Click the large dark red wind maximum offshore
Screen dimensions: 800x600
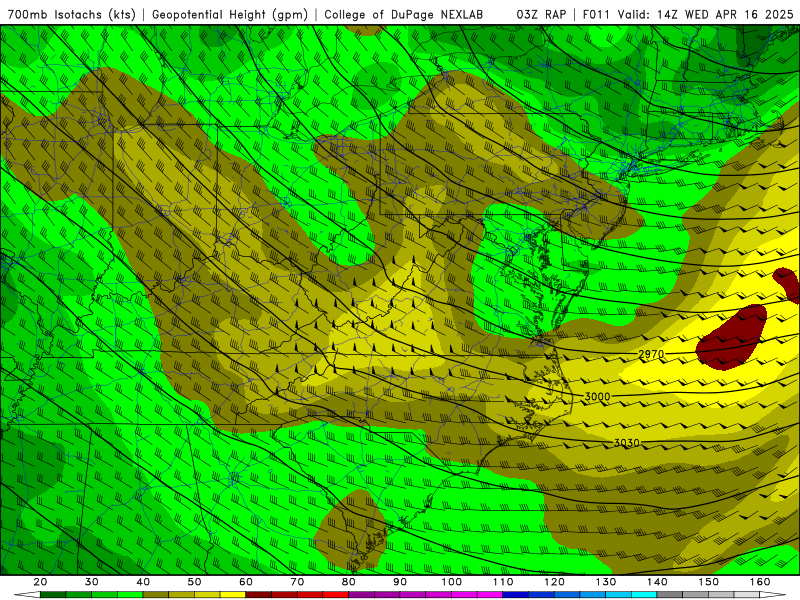(731, 338)
